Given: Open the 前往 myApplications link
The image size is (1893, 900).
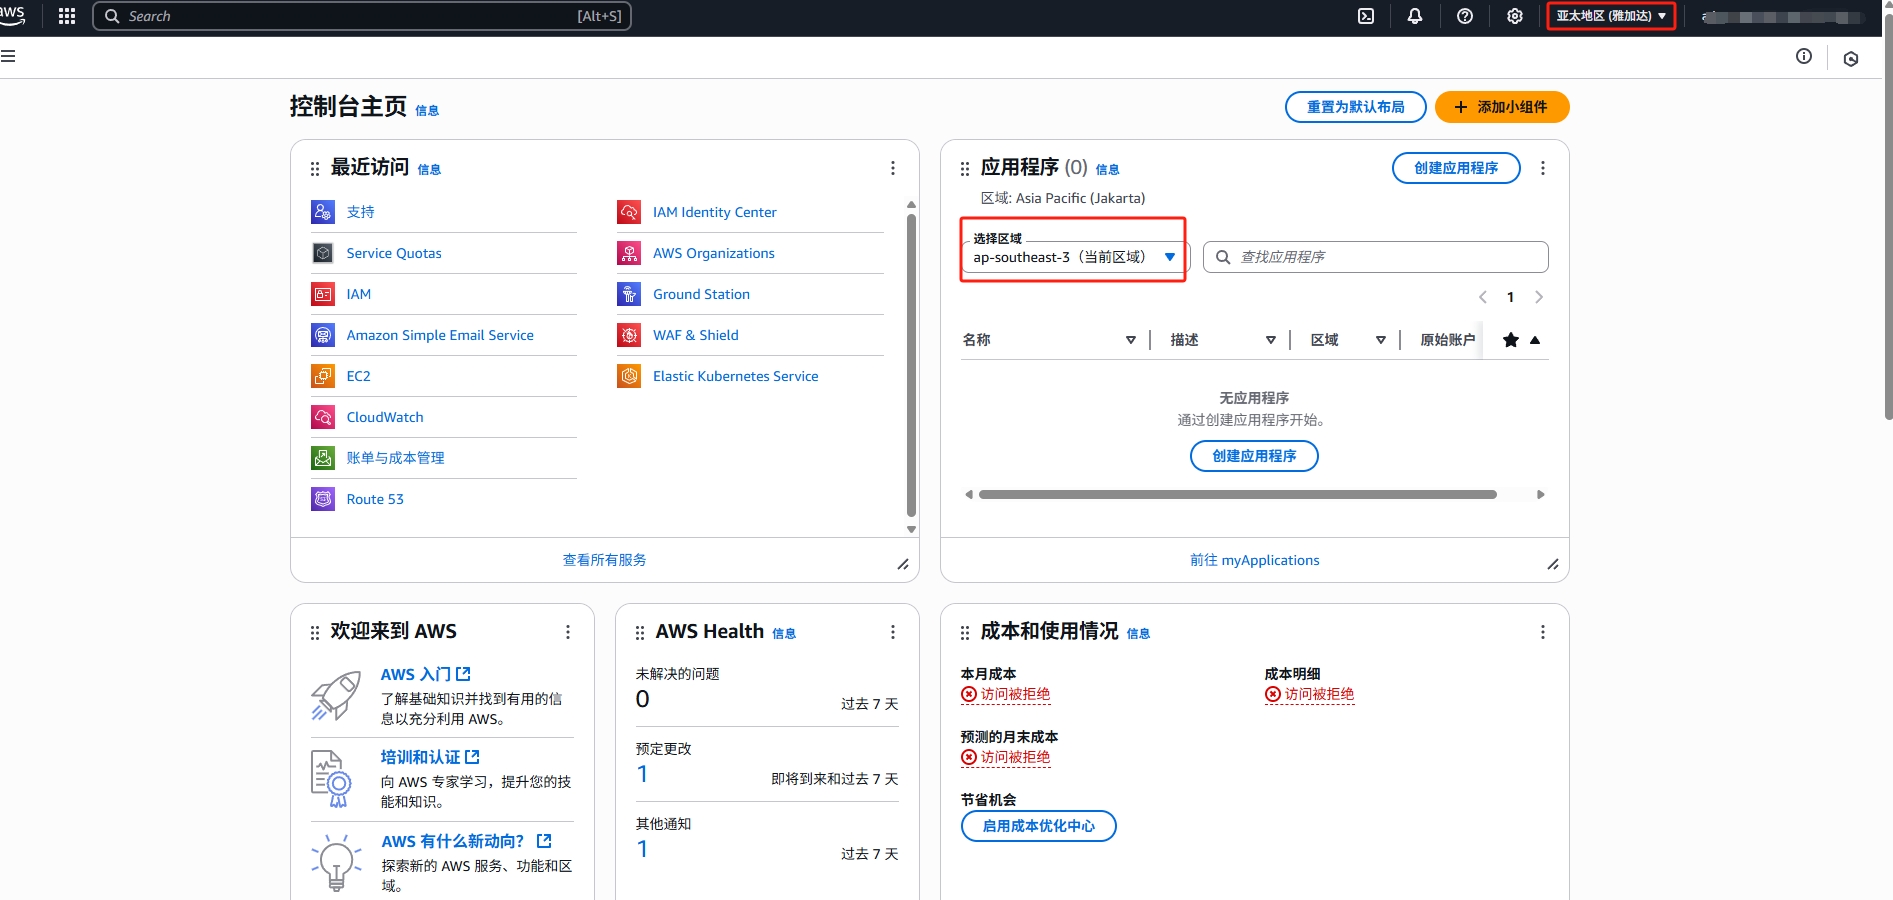Looking at the screenshot, I should (1254, 560).
